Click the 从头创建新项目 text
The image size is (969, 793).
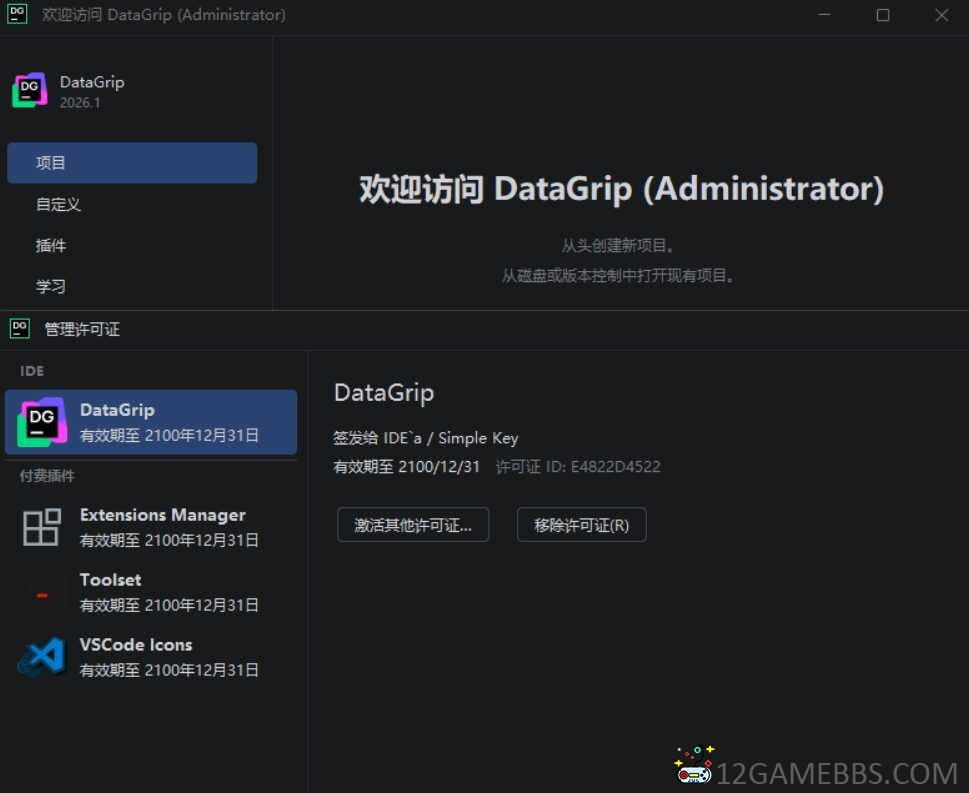coord(617,245)
